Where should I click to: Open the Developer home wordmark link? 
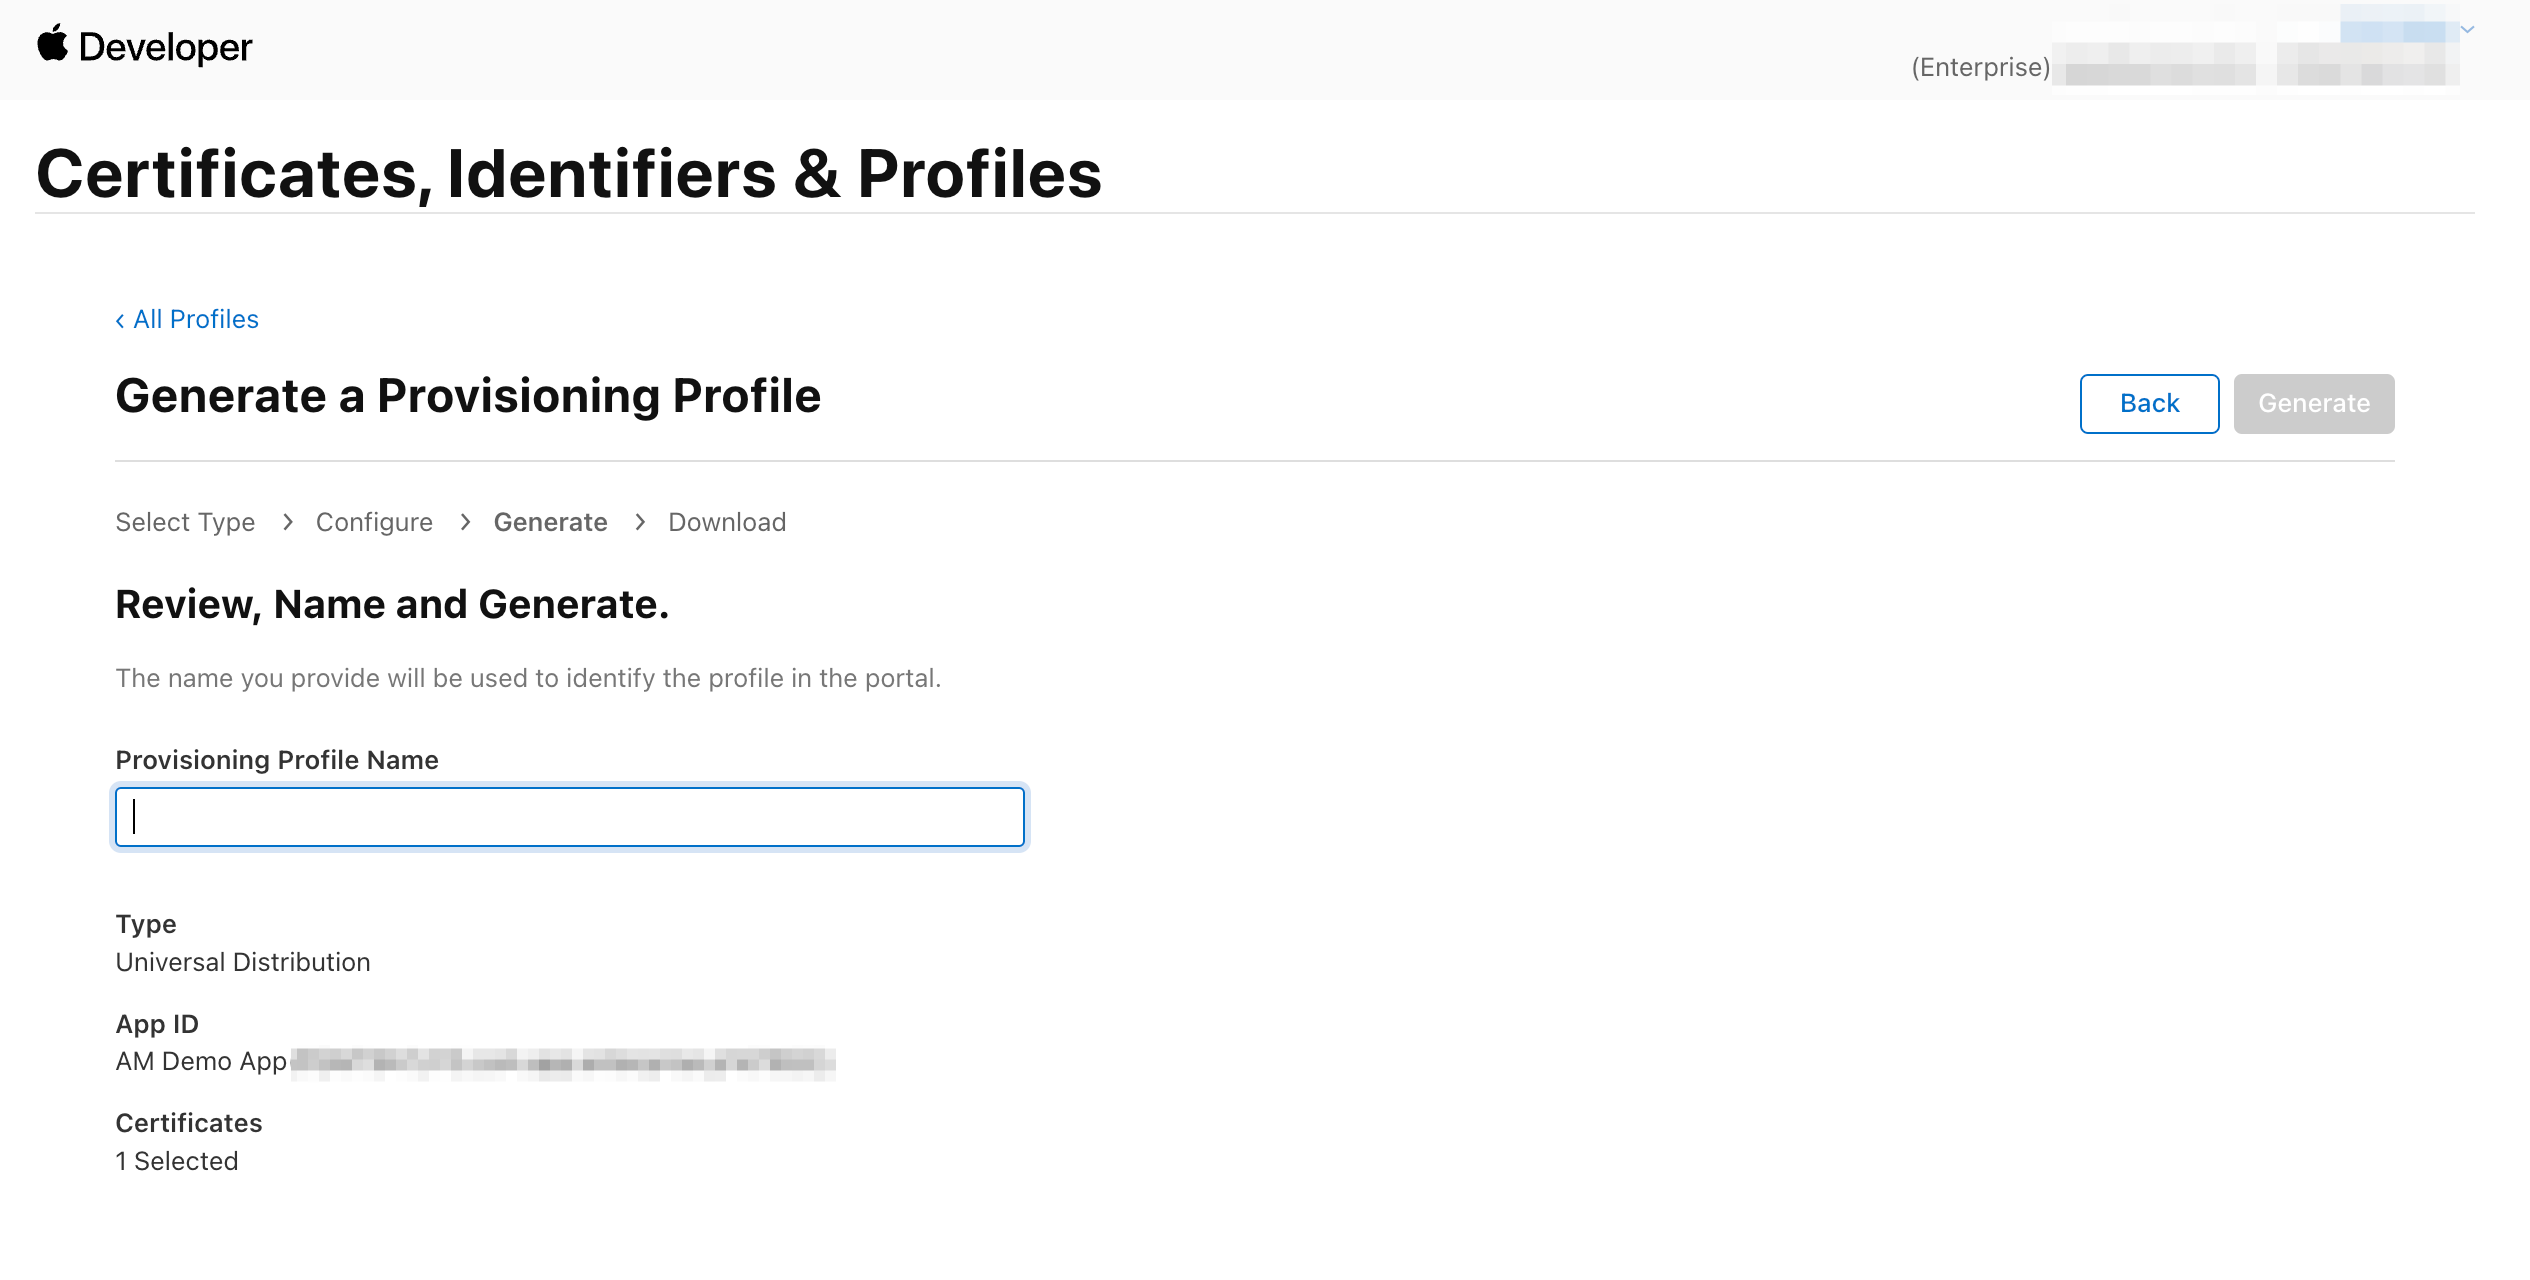click(x=165, y=47)
